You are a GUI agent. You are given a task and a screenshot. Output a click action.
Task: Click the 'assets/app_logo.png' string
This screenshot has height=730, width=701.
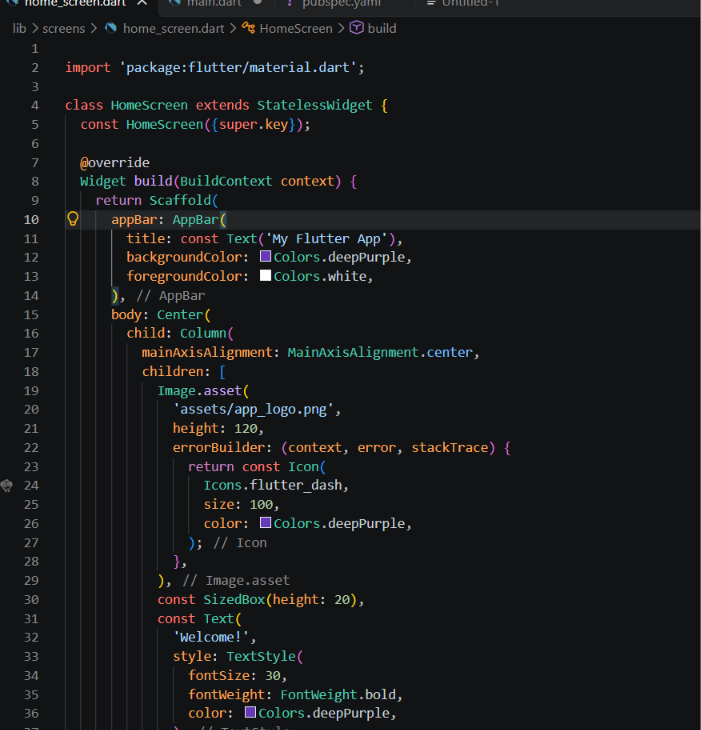(253, 410)
